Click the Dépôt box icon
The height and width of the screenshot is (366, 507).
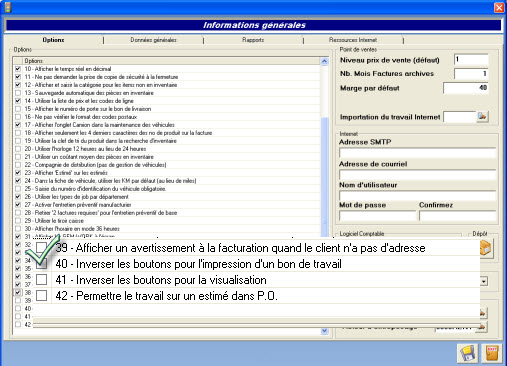point(485,248)
